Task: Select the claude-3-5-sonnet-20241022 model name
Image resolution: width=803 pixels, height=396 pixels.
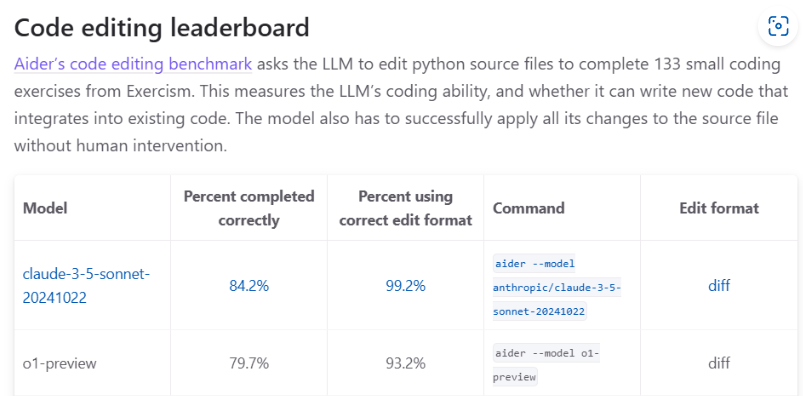Action: [x=87, y=285]
